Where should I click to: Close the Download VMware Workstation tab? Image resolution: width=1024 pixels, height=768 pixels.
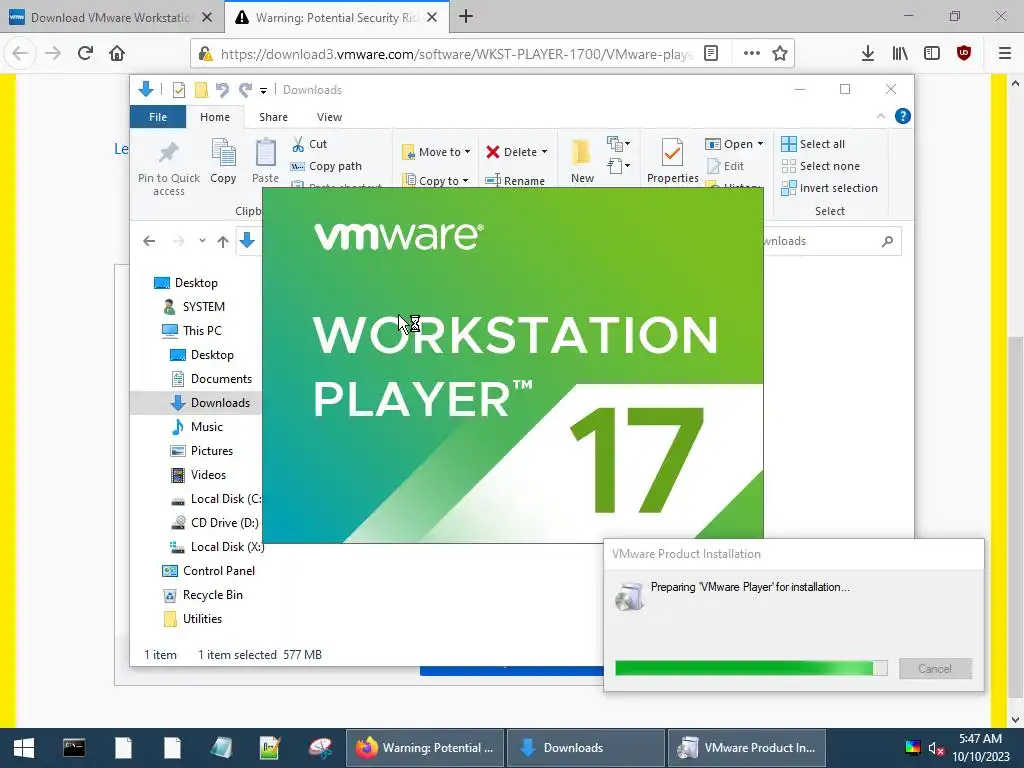tap(207, 18)
